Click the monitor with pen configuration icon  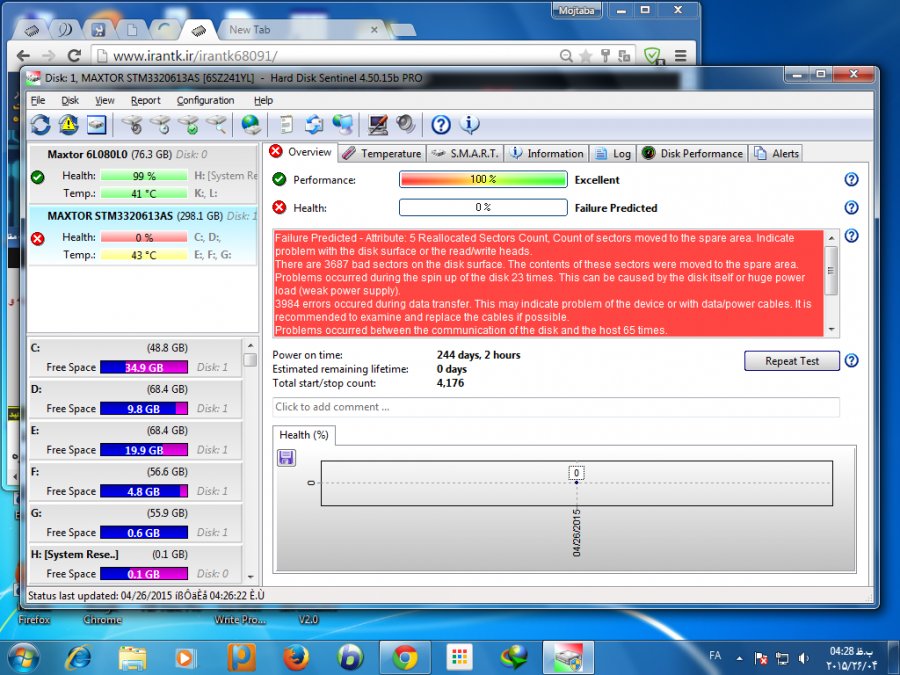[x=378, y=125]
